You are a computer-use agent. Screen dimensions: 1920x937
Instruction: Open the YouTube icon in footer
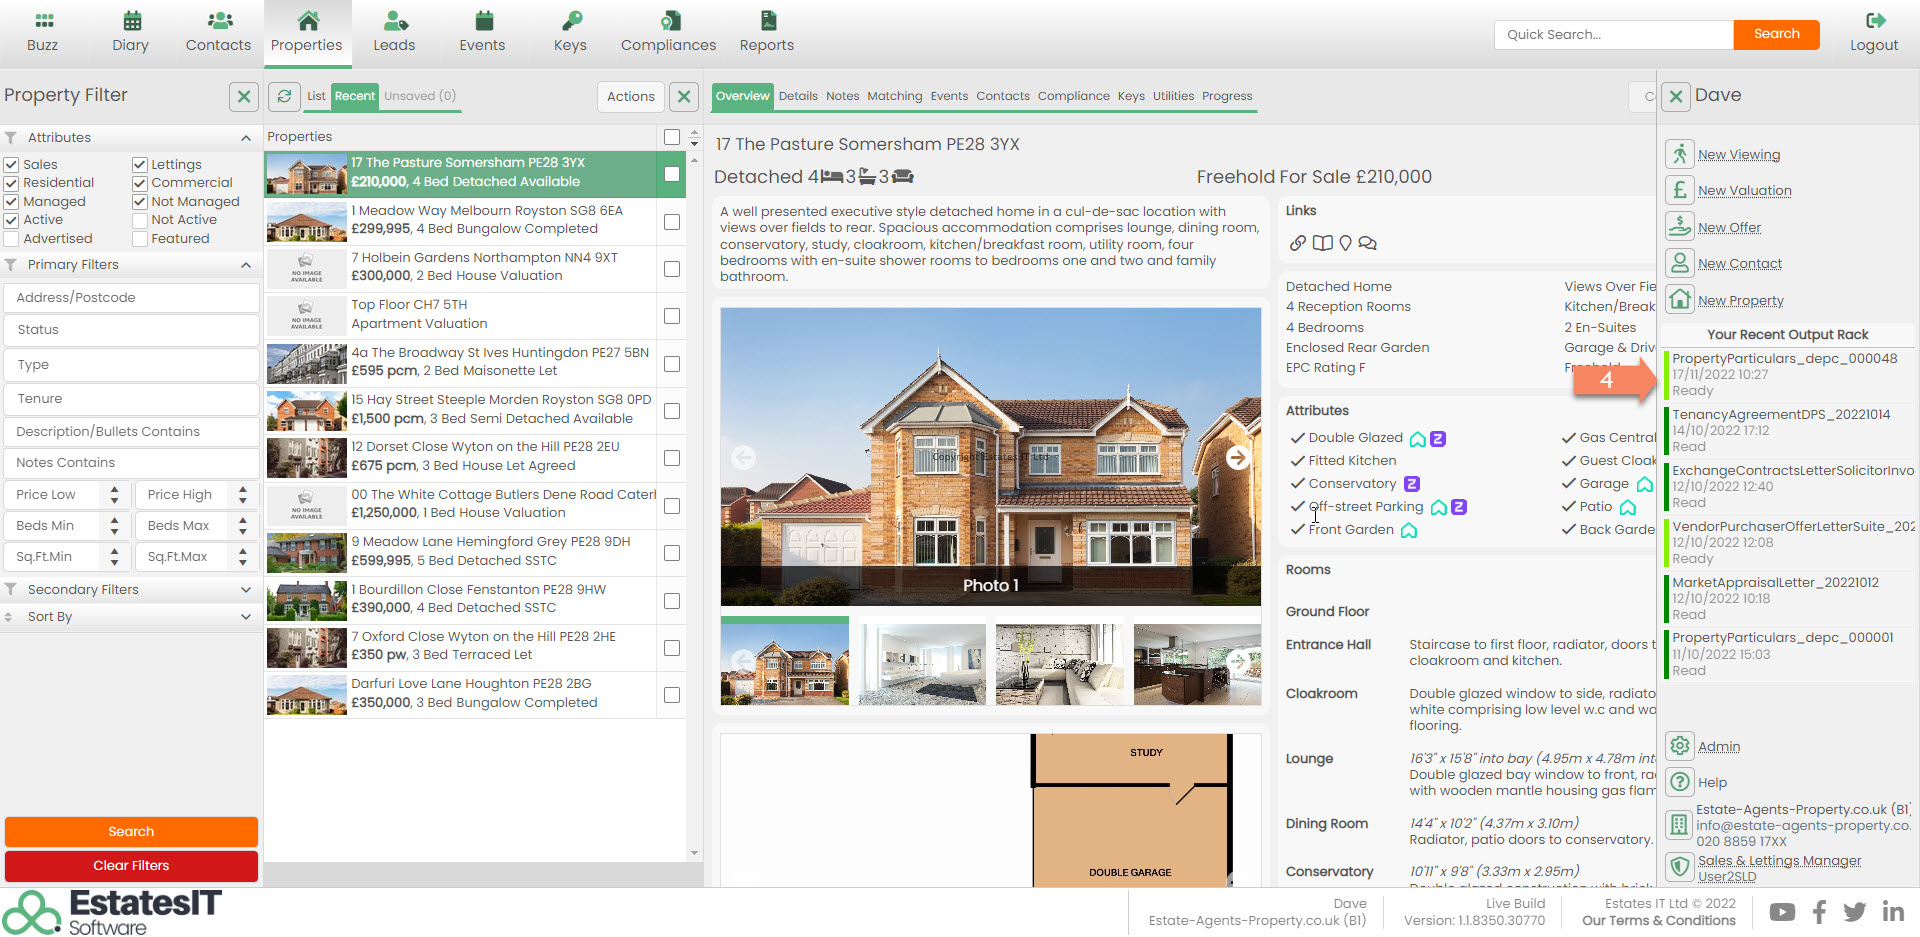click(x=1782, y=912)
